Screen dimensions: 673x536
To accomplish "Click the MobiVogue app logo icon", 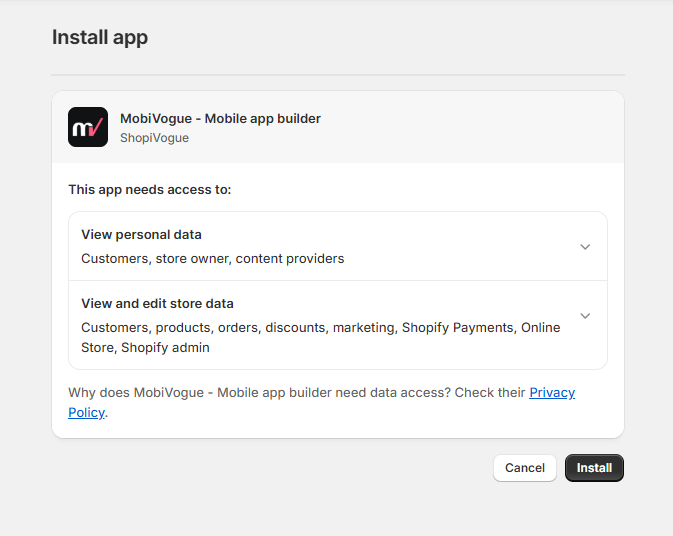I will tap(88, 127).
